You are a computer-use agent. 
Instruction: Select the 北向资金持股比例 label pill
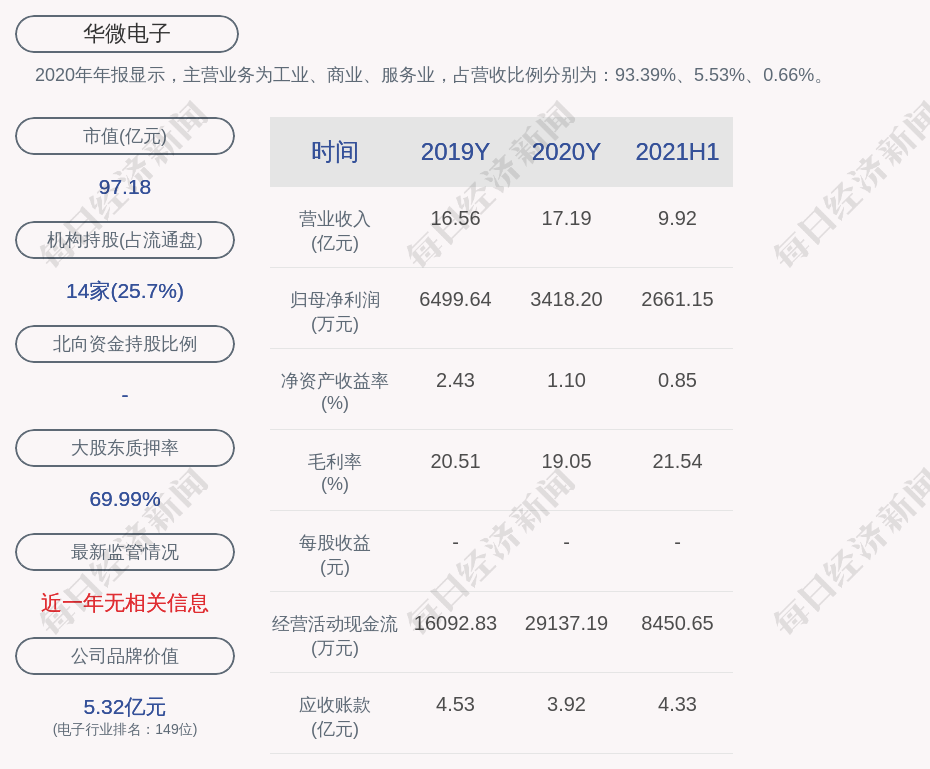coord(125,344)
